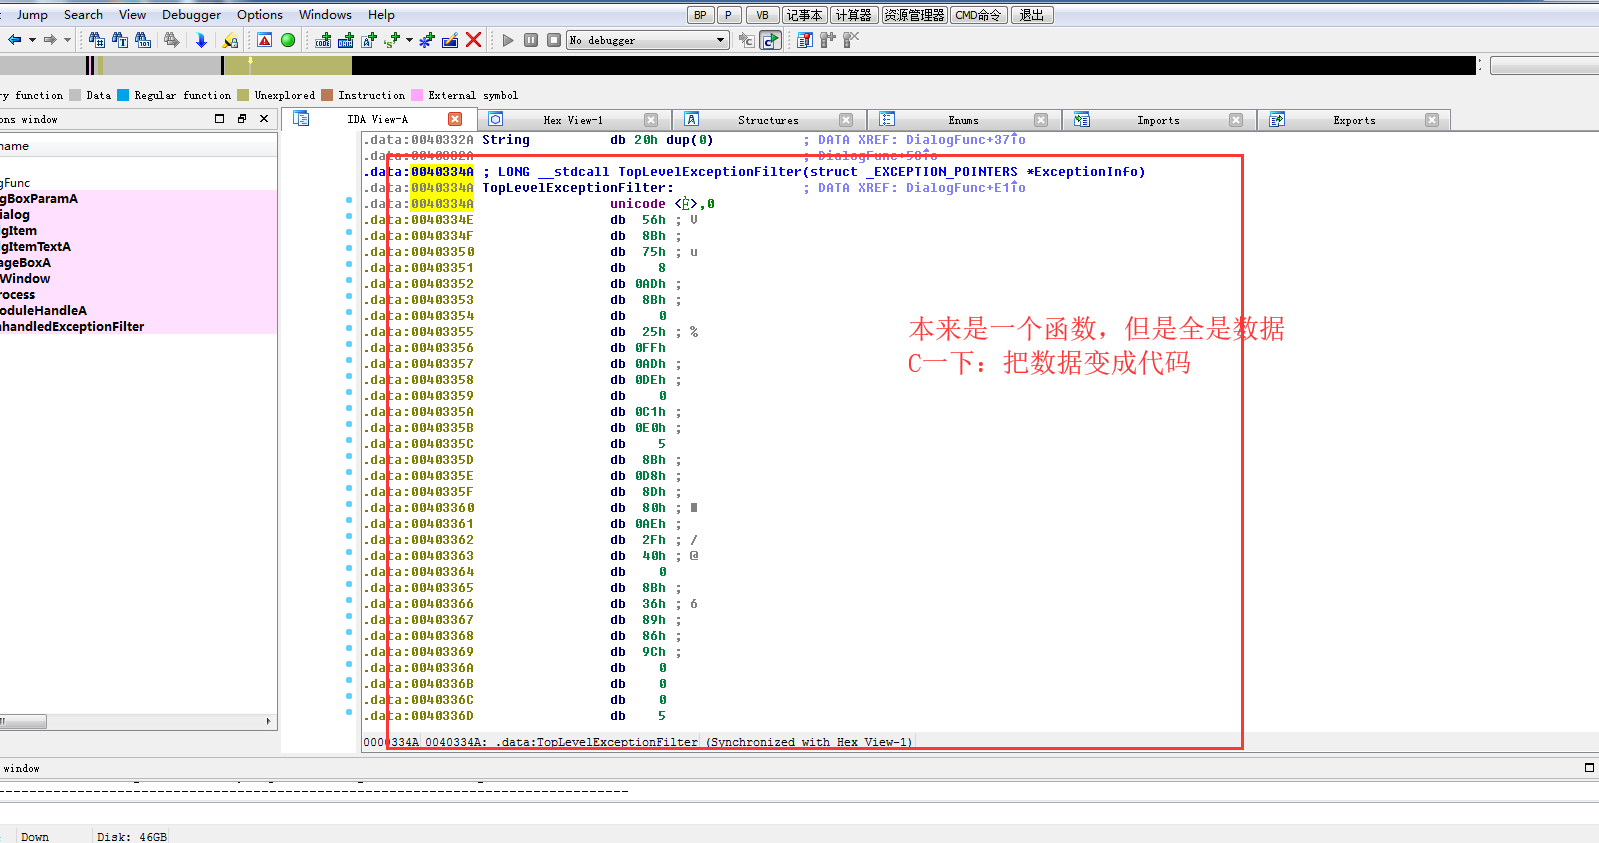
Task: Switch to the Structures tab
Action: tap(768, 120)
